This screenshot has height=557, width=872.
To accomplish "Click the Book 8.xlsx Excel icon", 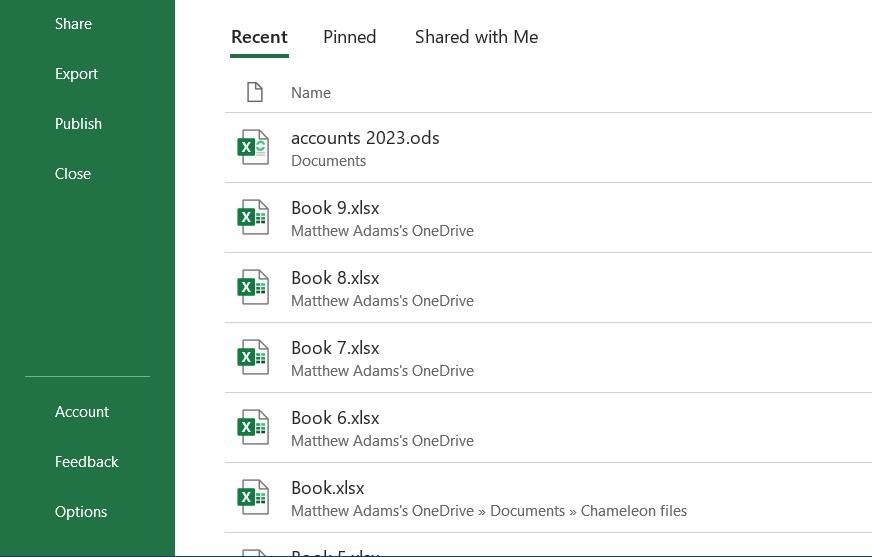I will coord(253,288).
